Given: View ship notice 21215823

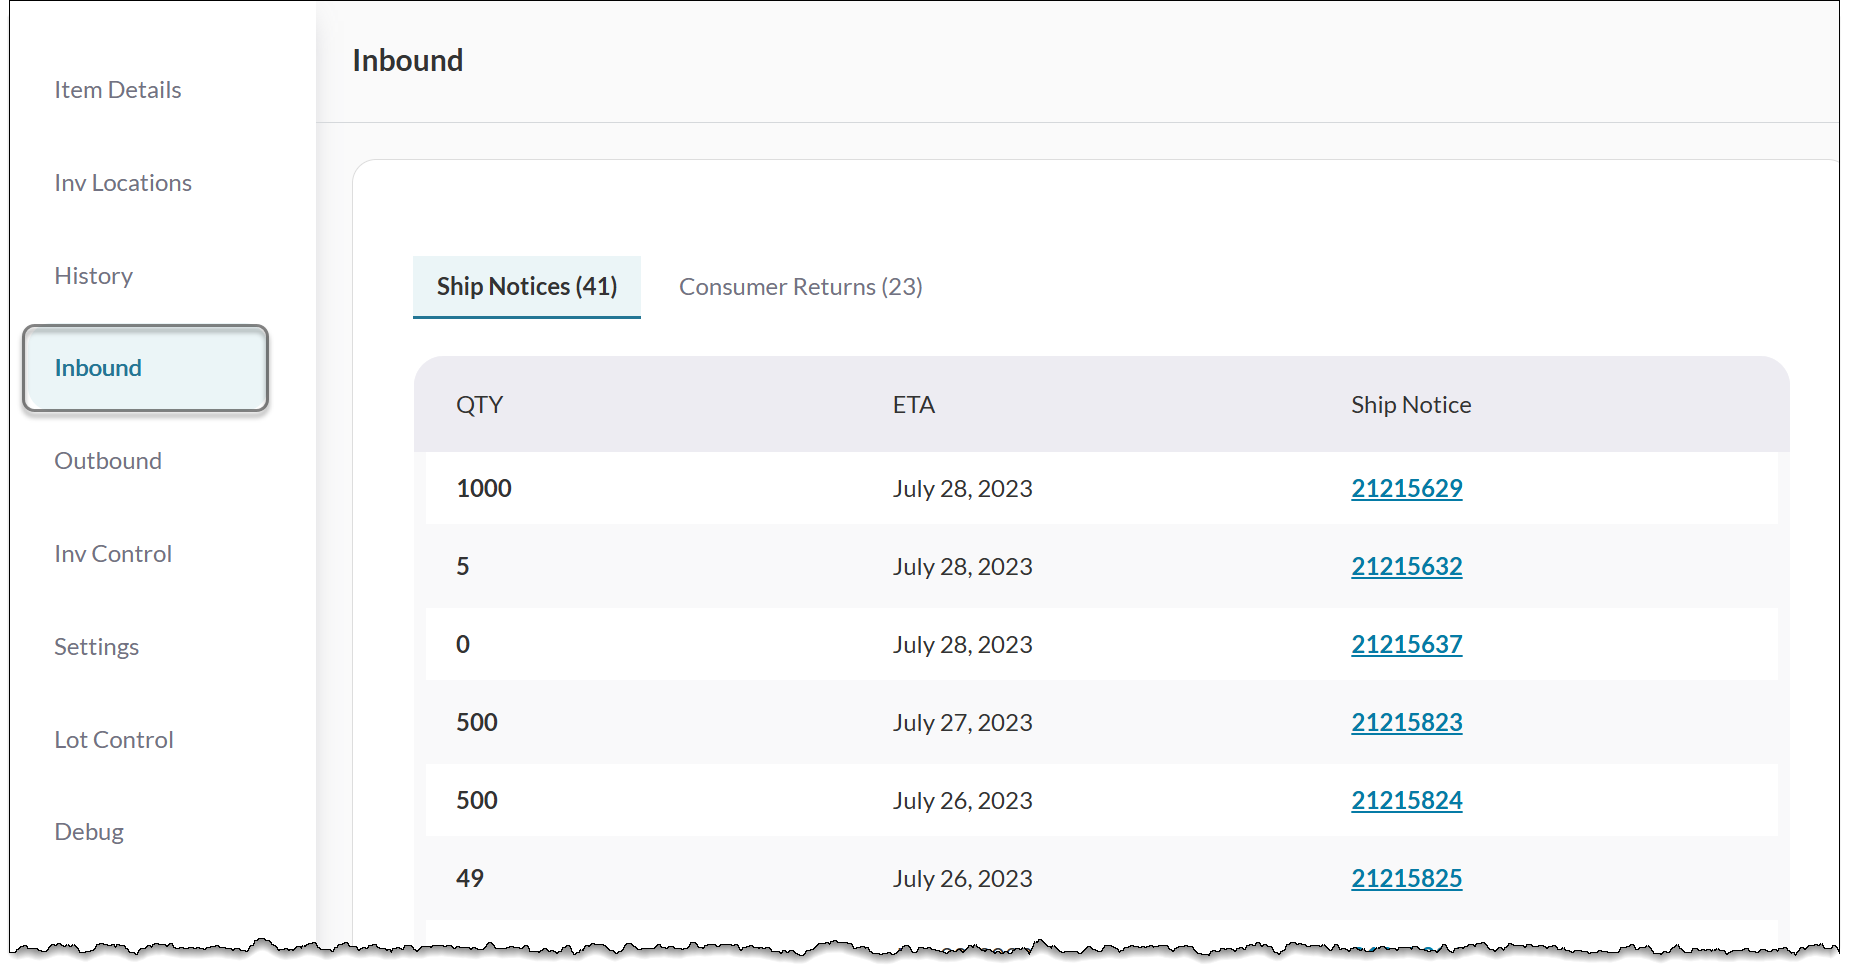Looking at the screenshot, I should (1406, 723).
